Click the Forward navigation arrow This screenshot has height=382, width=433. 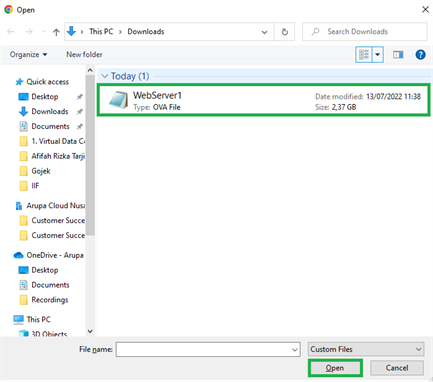coord(29,32)
